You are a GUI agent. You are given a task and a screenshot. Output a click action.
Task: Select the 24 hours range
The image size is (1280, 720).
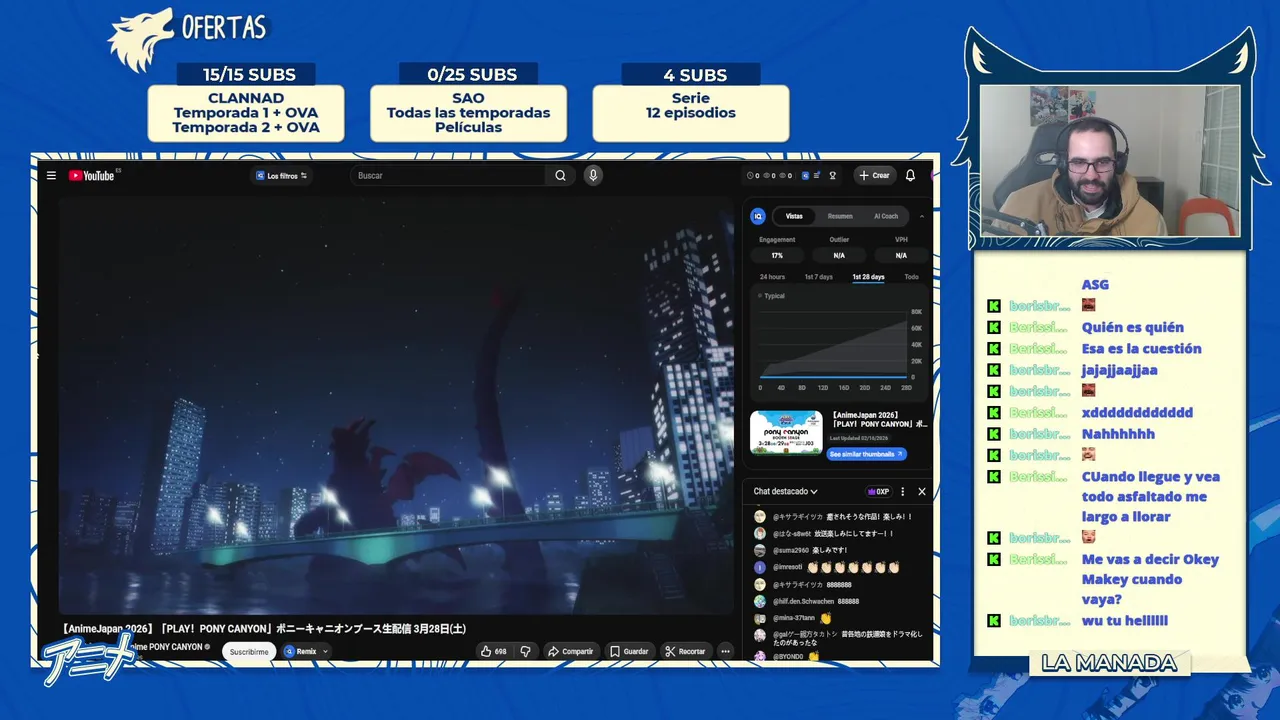coord(772,277)
